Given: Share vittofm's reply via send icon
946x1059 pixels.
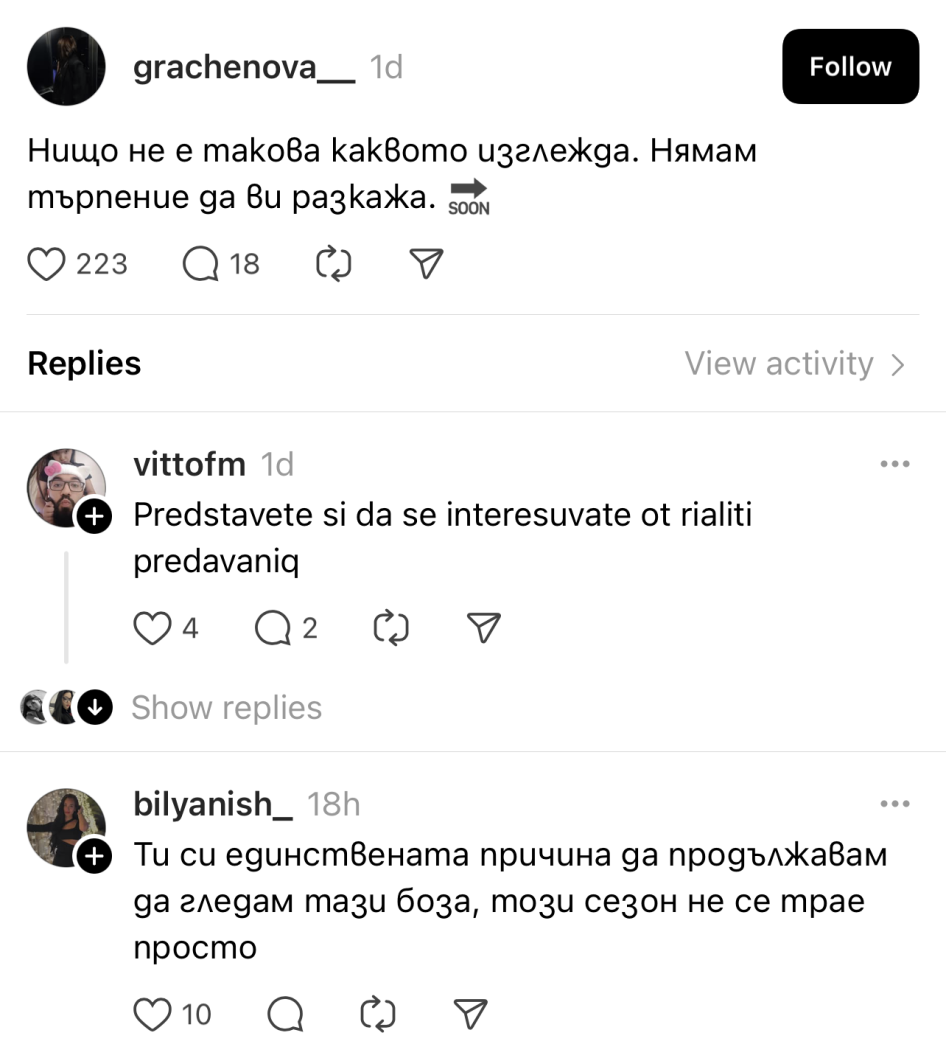Looking at the screenshot, I should 483,628.
